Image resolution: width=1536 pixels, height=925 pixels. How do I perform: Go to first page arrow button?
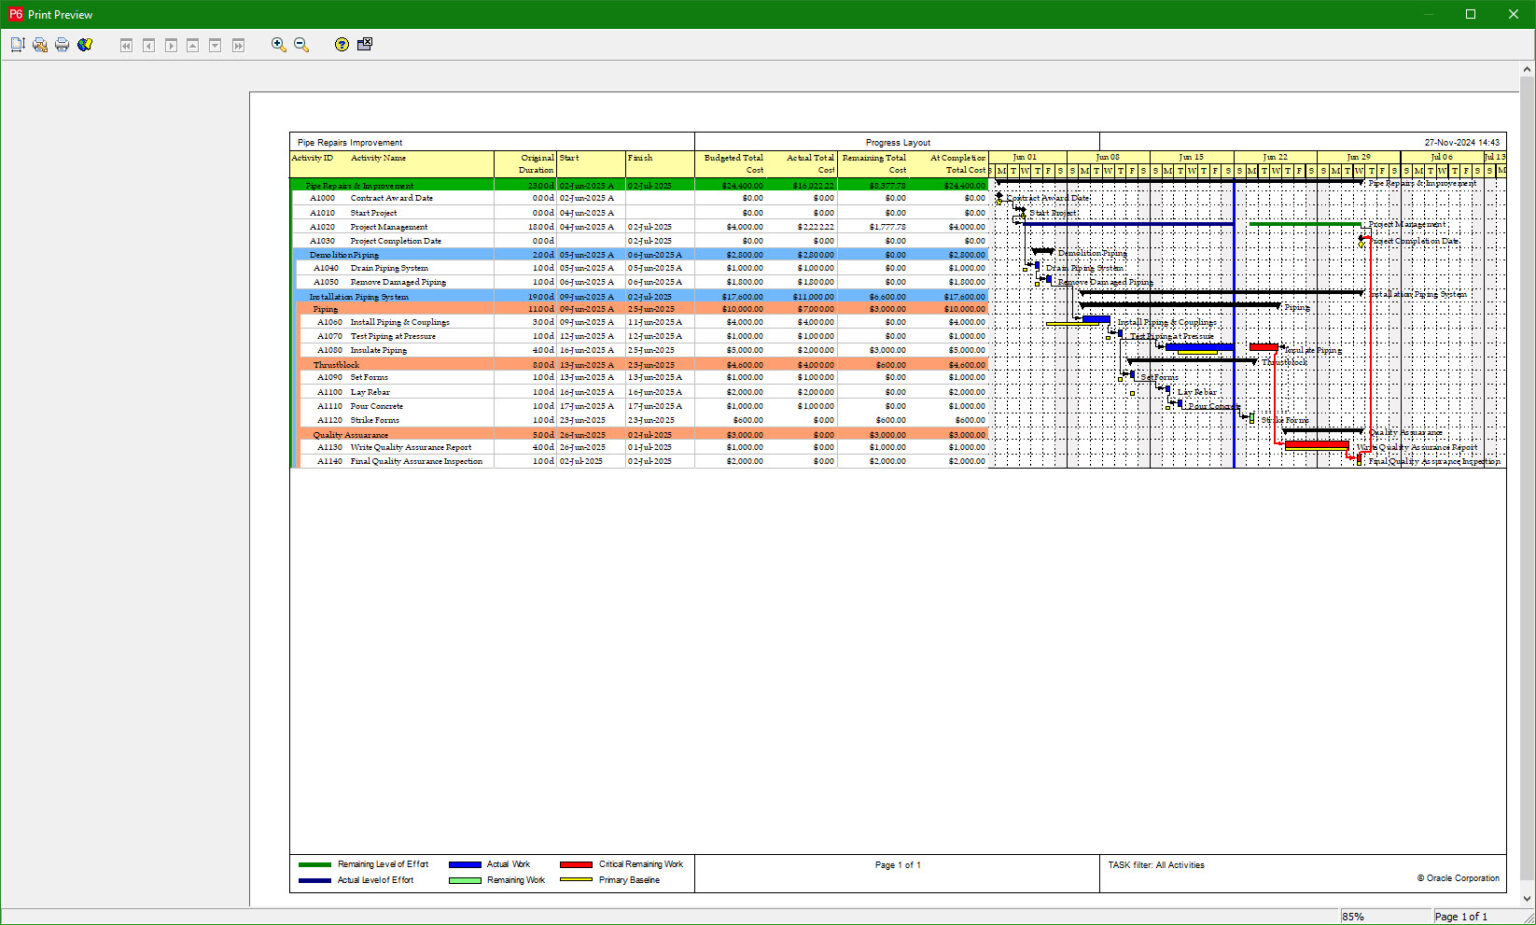[126, 45]
